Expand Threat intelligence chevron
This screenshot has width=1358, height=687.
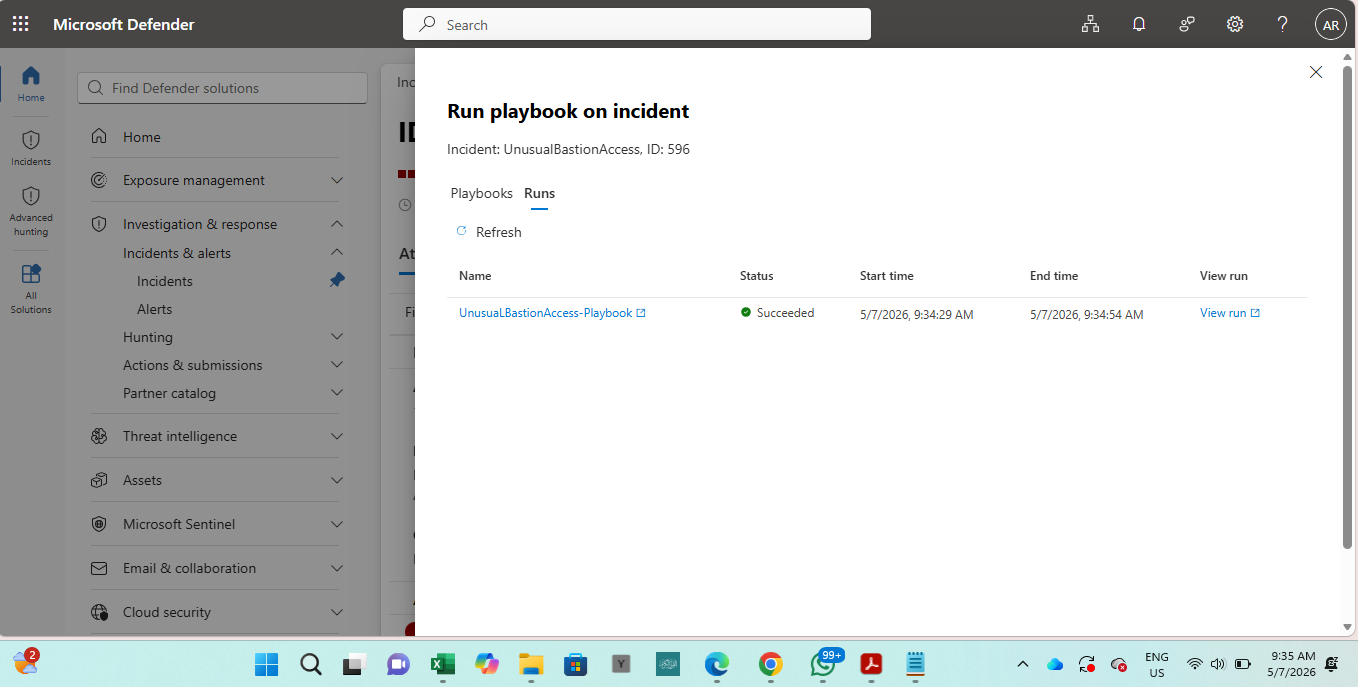pos(337,437)
